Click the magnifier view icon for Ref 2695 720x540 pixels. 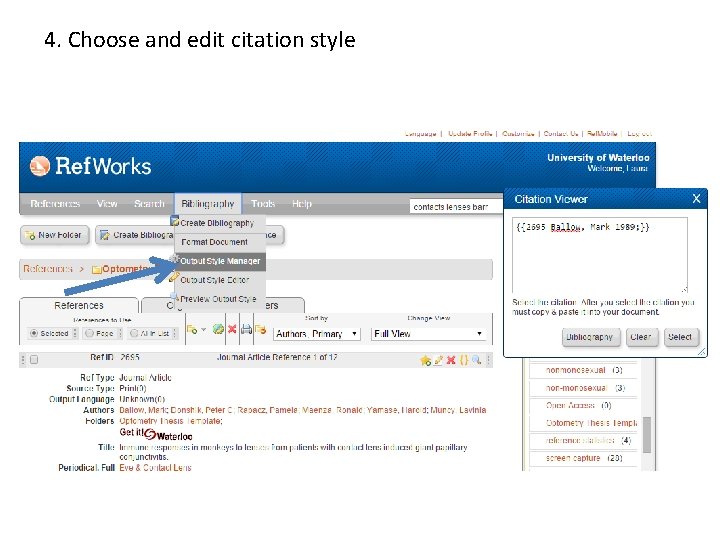click(477, 360)
